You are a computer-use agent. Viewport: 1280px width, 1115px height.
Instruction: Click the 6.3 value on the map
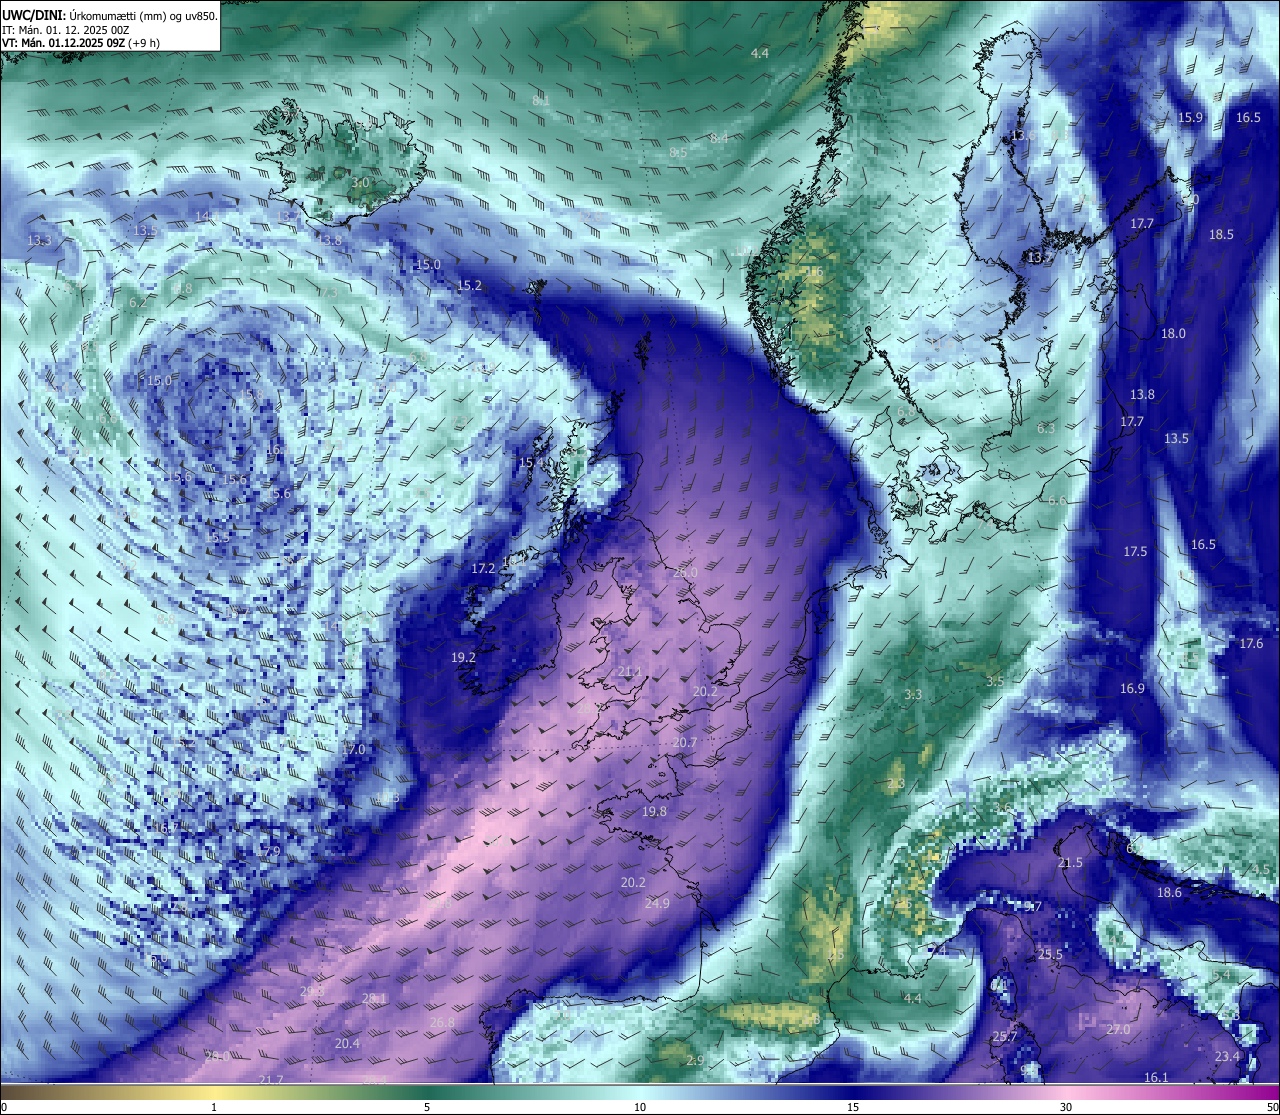[x=1046, y=429]
